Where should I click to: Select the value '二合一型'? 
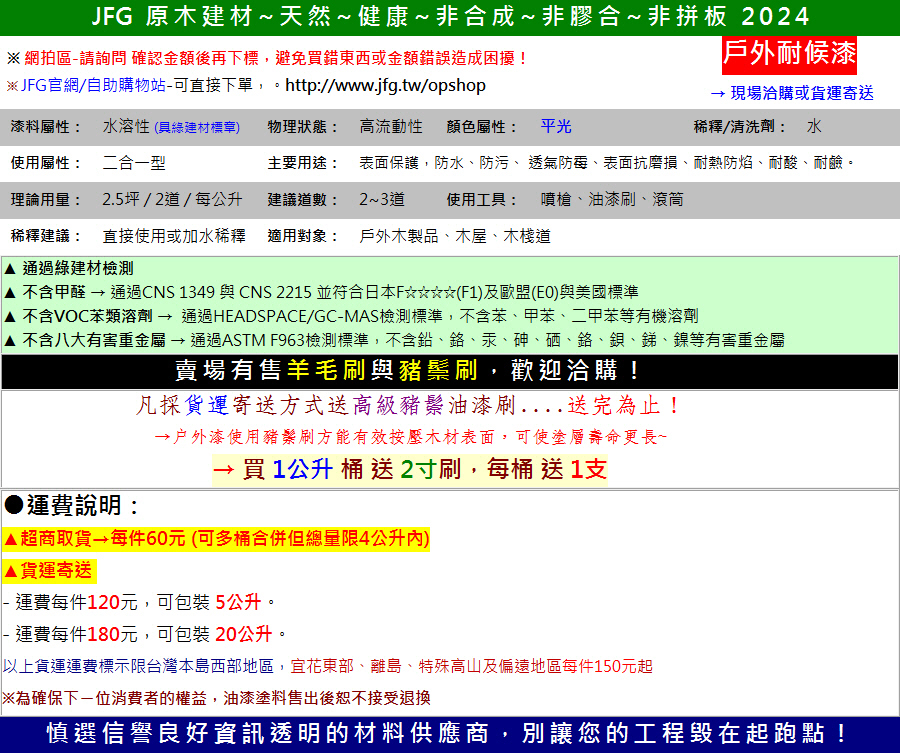pyautogui.click(x=134, y=163)
